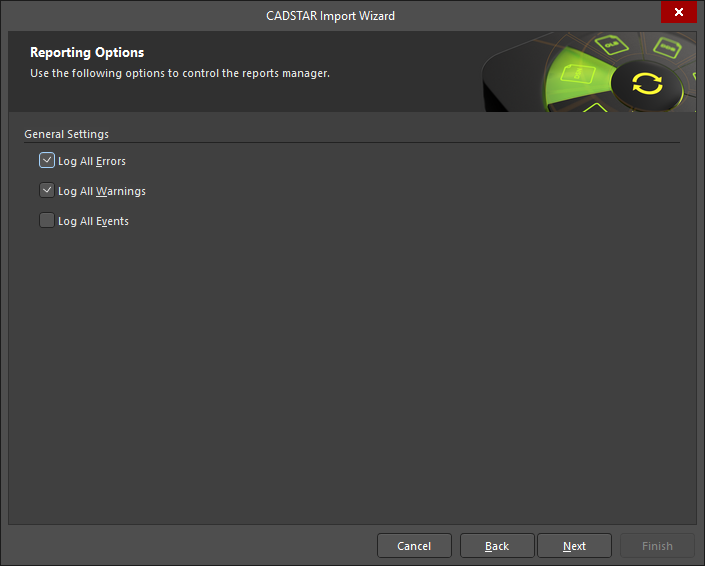Image resolution: width=705 pixels, height=566 pixels.
Task: Click the Reporting Options heading
Action: 87,53
